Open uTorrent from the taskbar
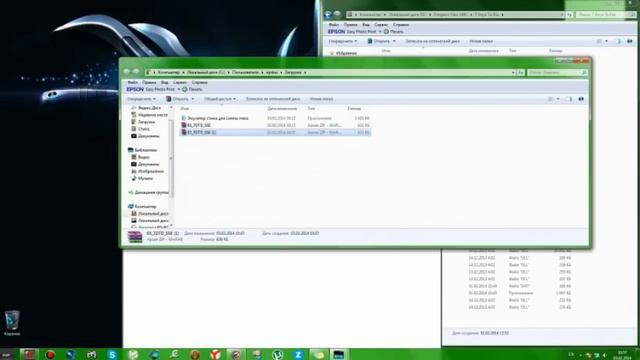Viewport: 640px width, 360px height. [278, 355]
